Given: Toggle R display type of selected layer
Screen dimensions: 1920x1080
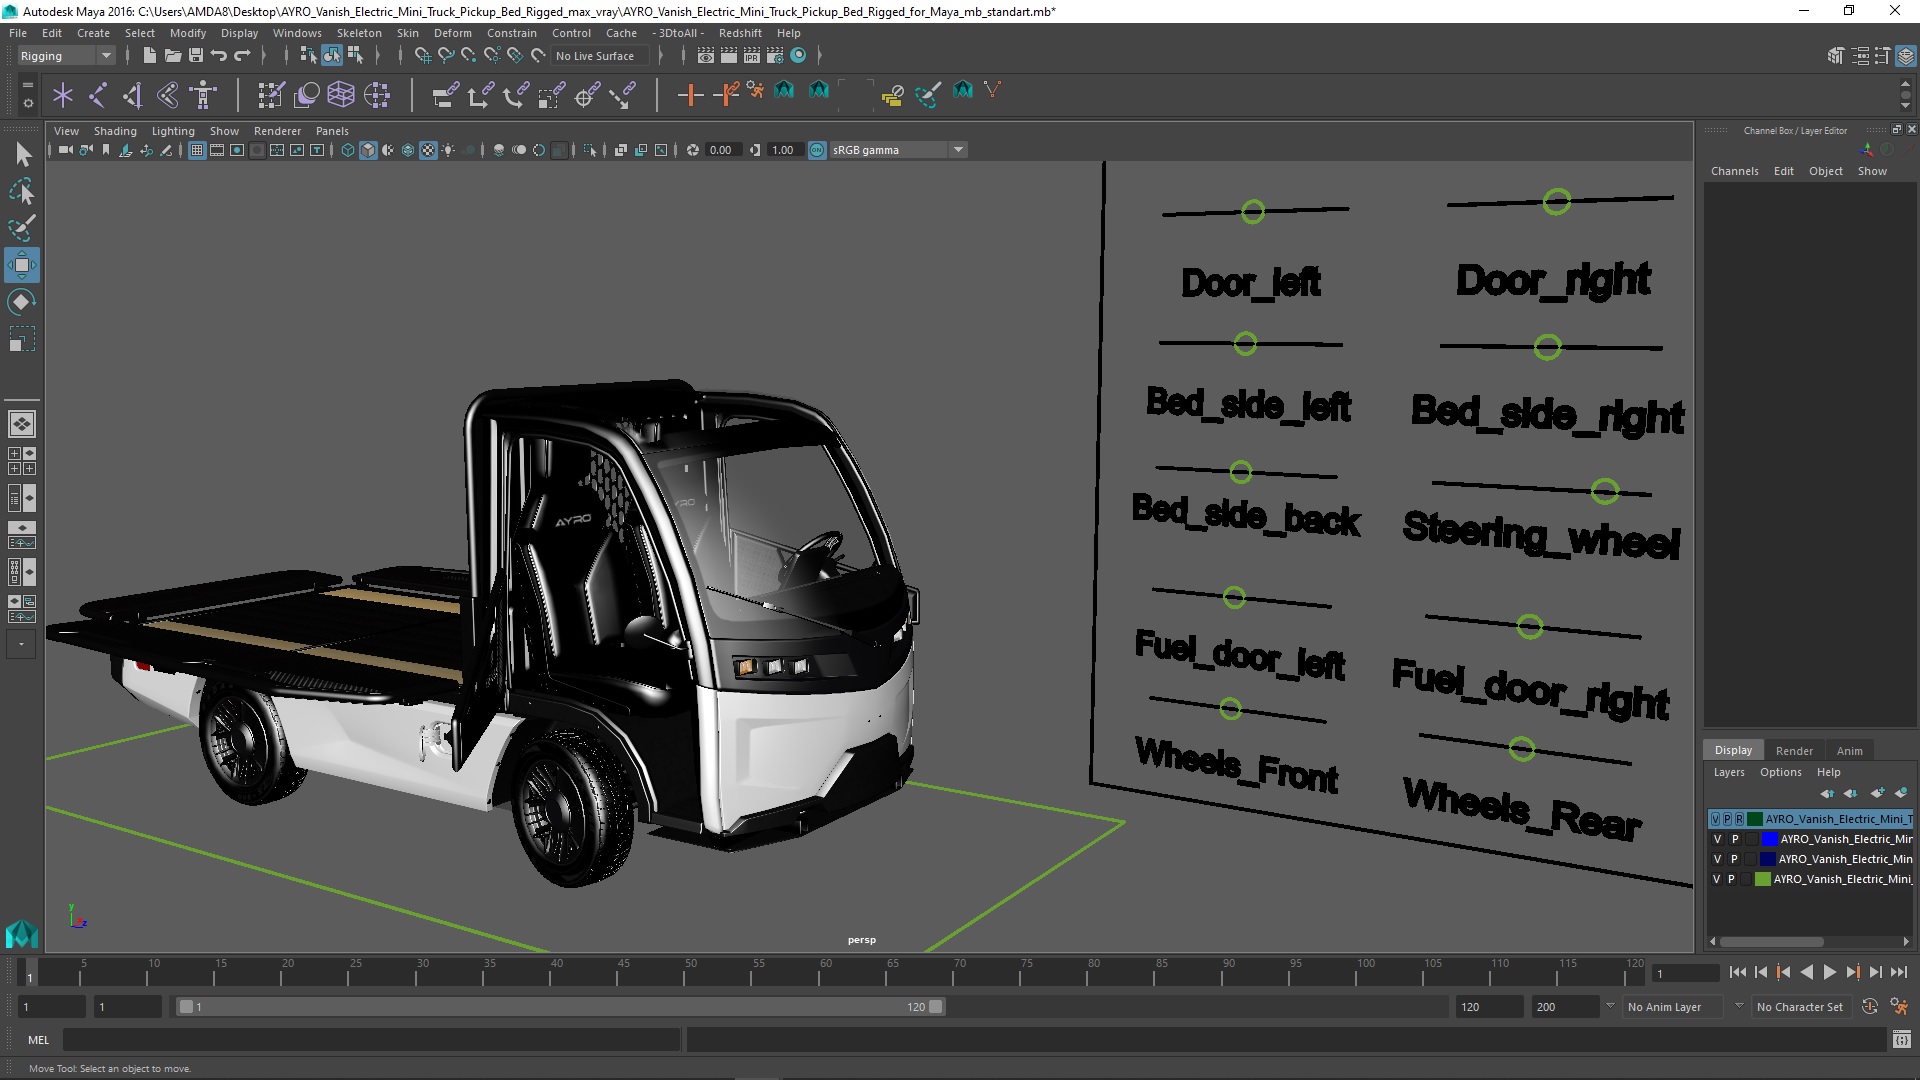Looking at the screenshot, I should coord(1739,819).
